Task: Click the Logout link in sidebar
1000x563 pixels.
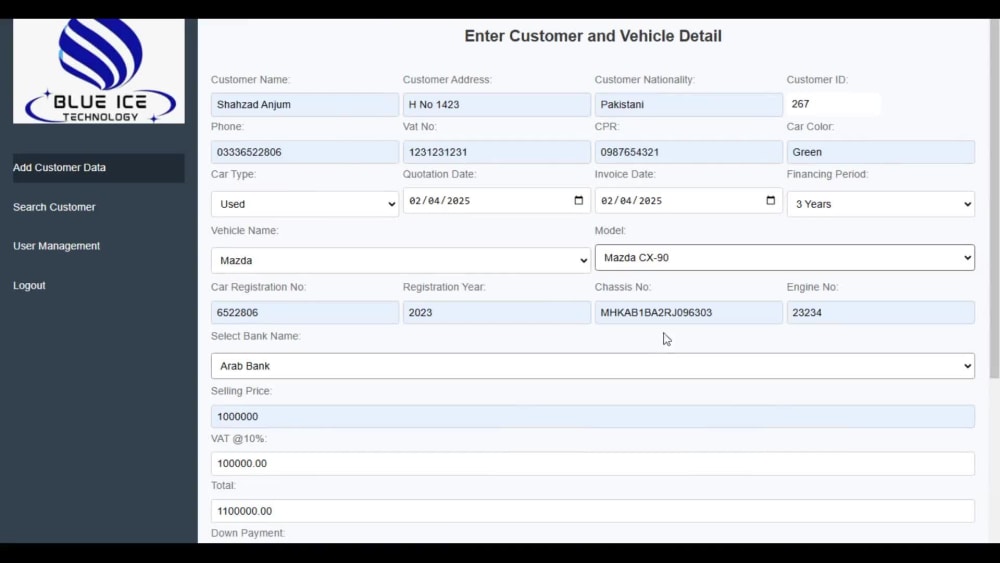Action: click(x=29, y=286)
